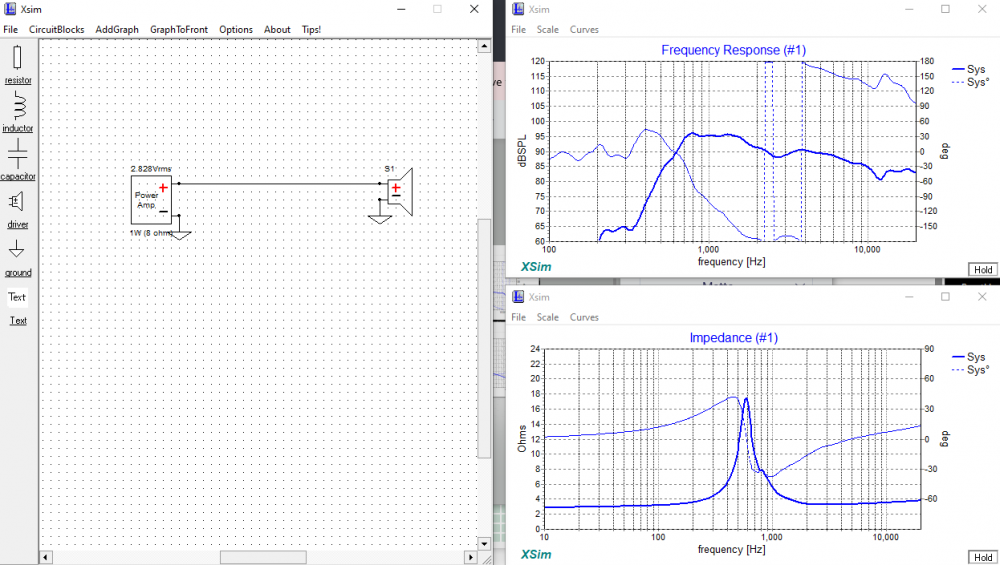This screenshot has height=565, width=1000.
Task: Toggle Hold on Frequency Response graph
Action: click(x=982, y=270)
